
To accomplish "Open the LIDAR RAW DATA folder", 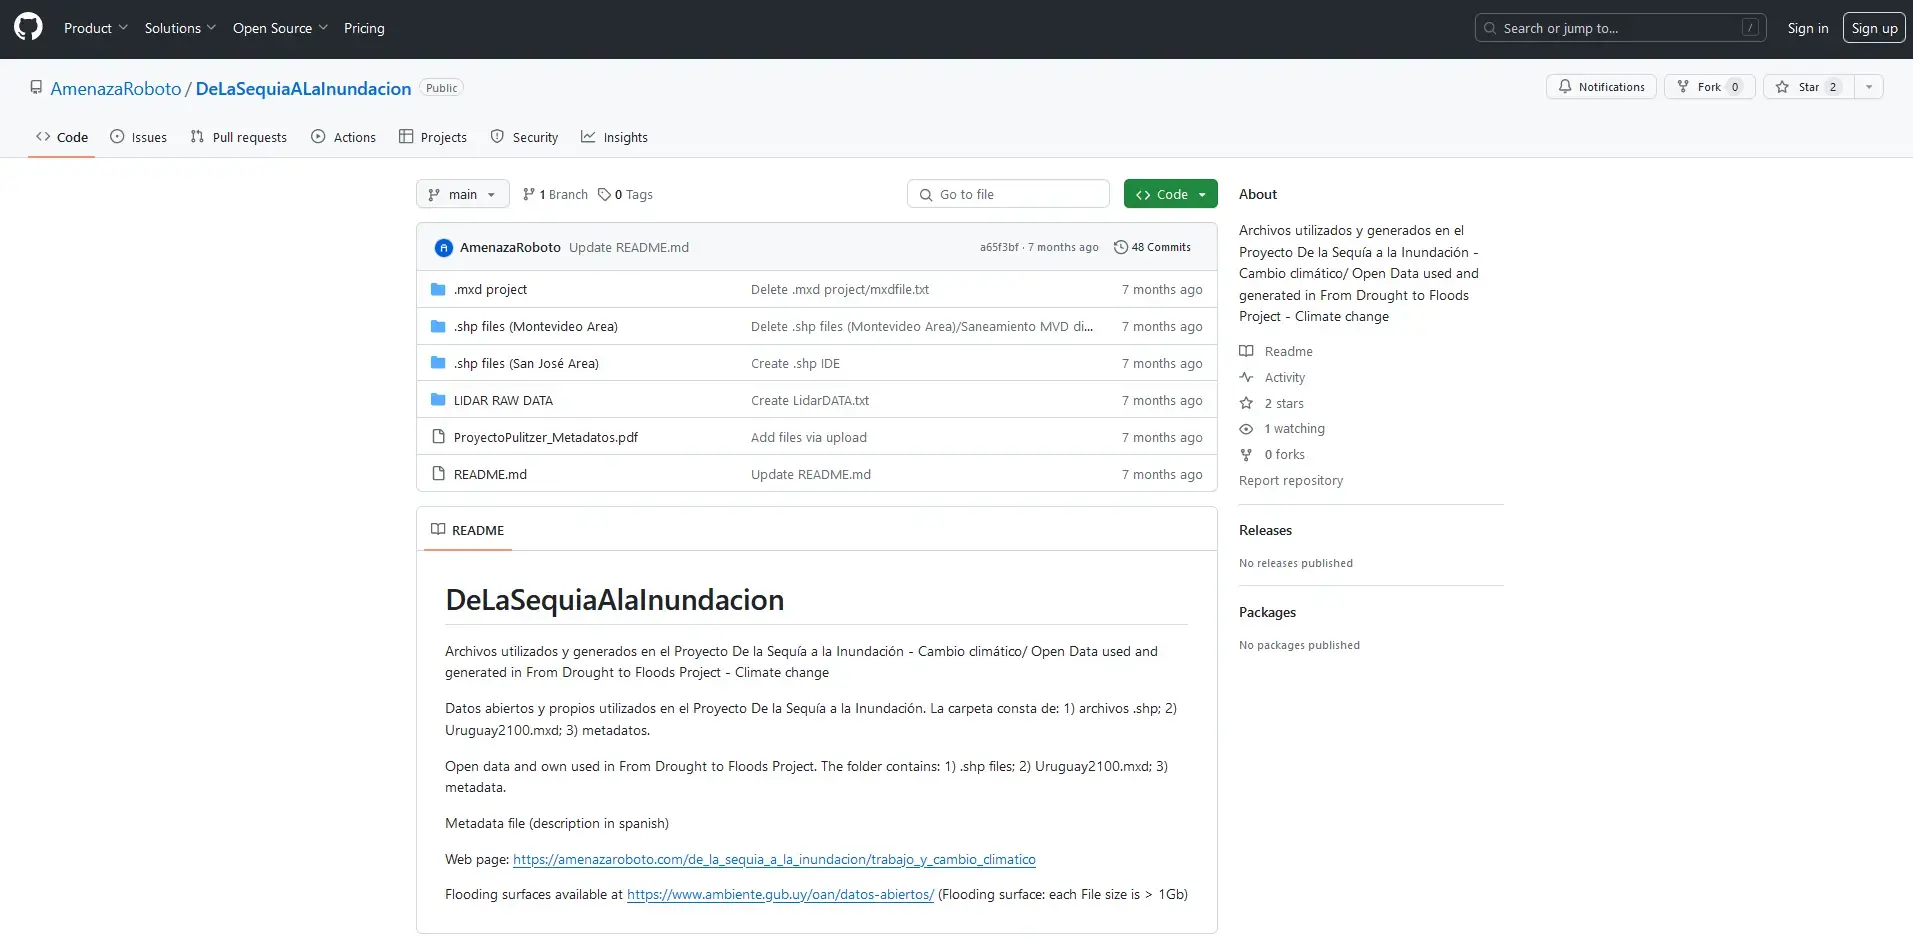I will point(503,400).
